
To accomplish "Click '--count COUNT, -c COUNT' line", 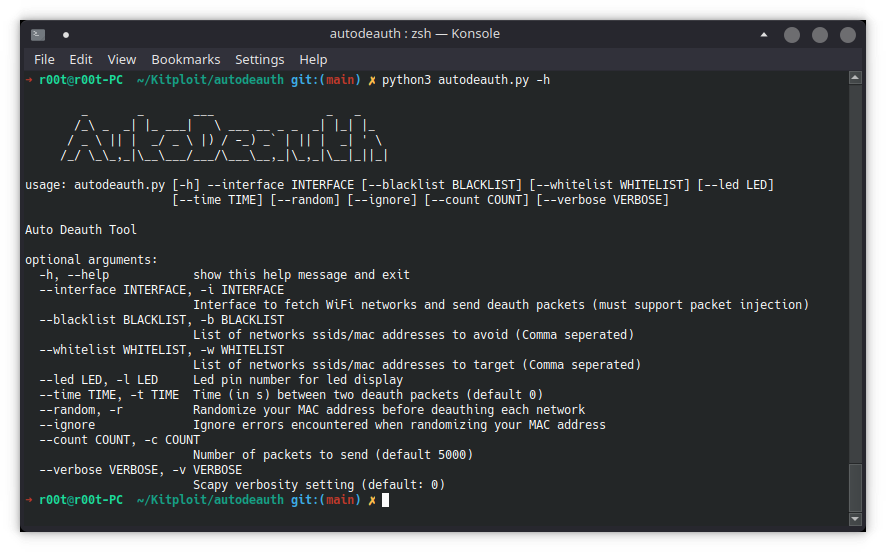I will tap(119, 440).
